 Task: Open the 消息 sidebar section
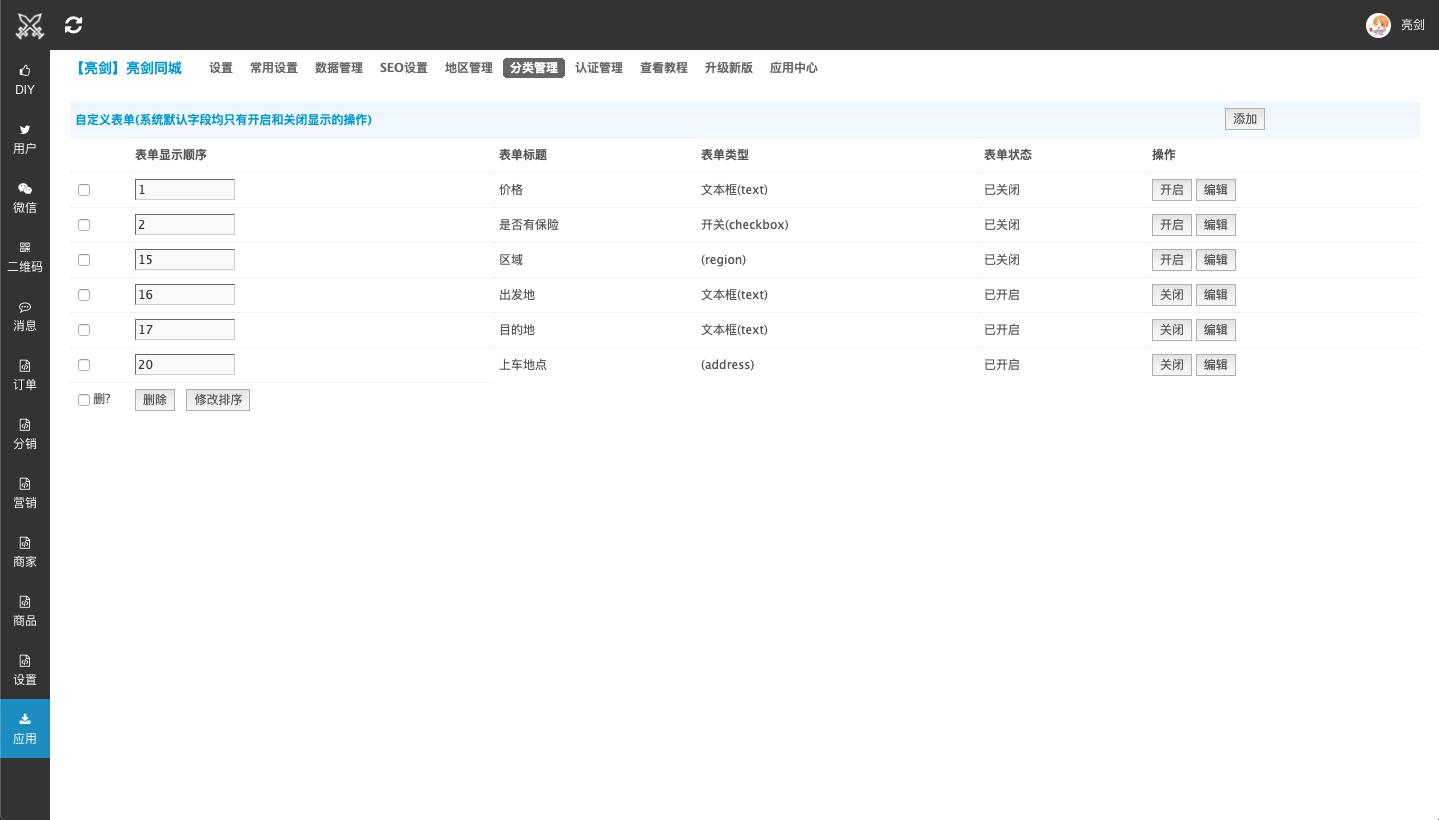click(25, 315)
